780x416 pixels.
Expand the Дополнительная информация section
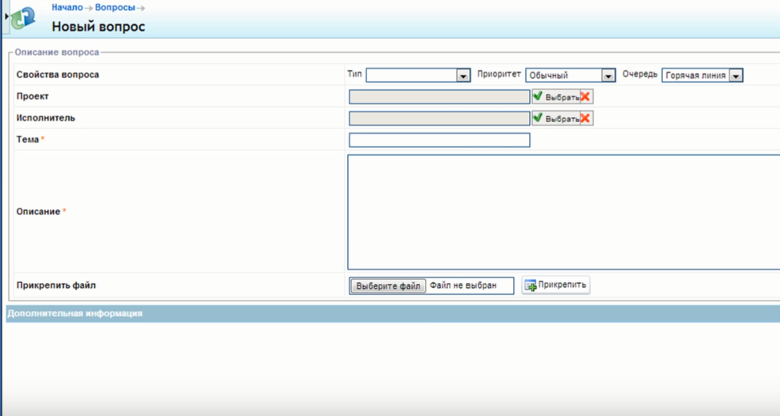click(x=393, y=313)
